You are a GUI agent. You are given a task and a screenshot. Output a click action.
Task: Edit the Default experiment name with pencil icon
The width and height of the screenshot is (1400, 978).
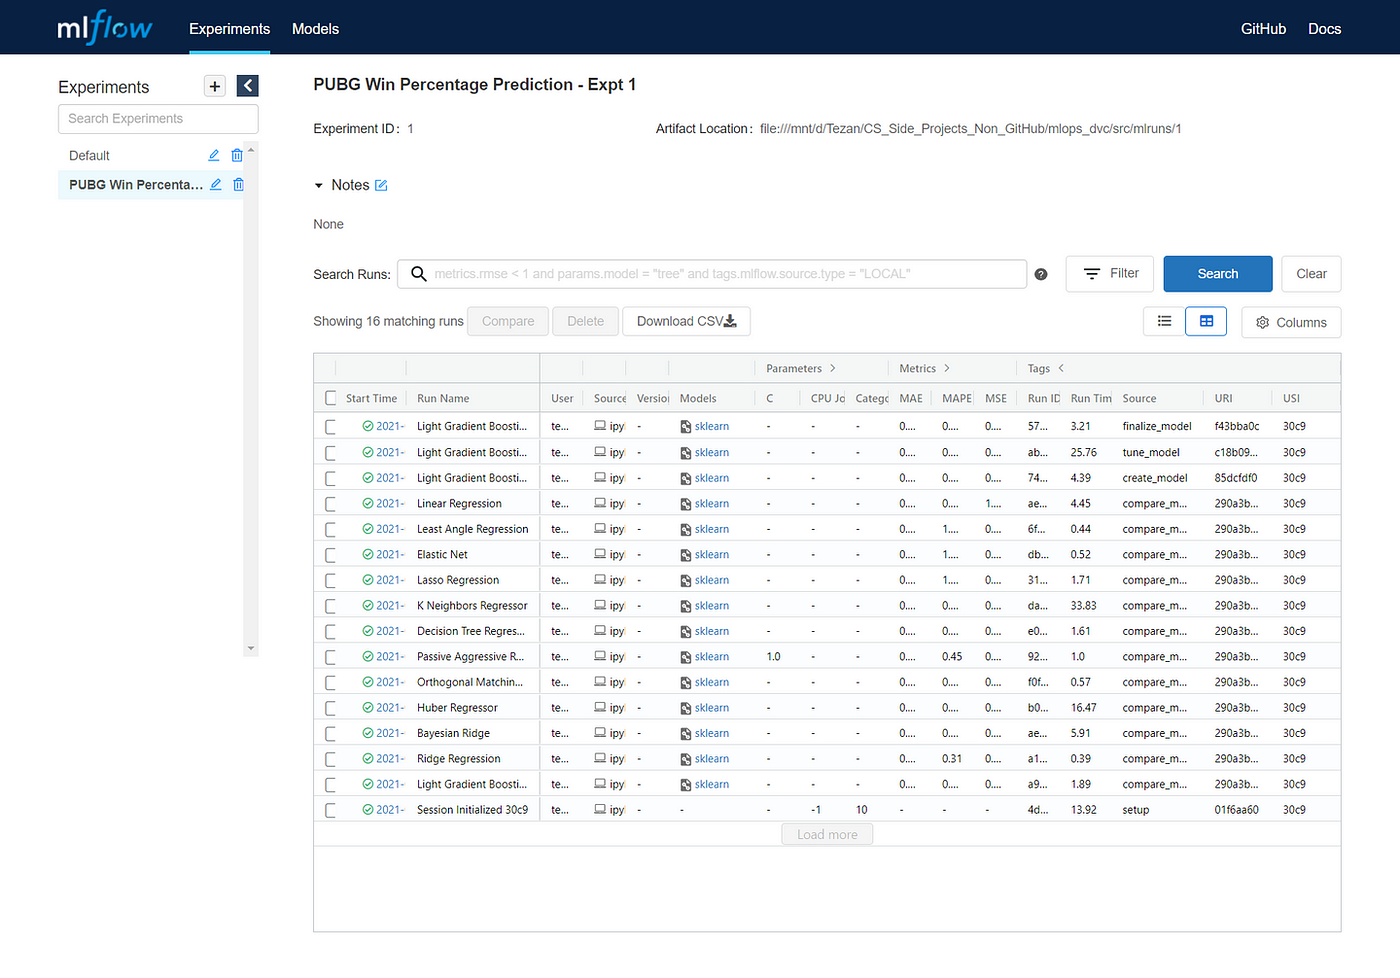(213, 155)
